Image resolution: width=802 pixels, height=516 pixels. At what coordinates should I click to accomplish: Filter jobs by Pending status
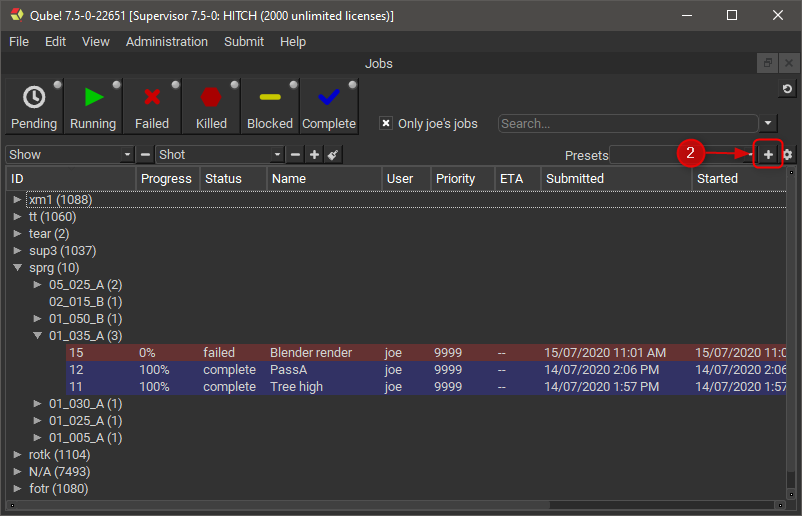[33, 106]
